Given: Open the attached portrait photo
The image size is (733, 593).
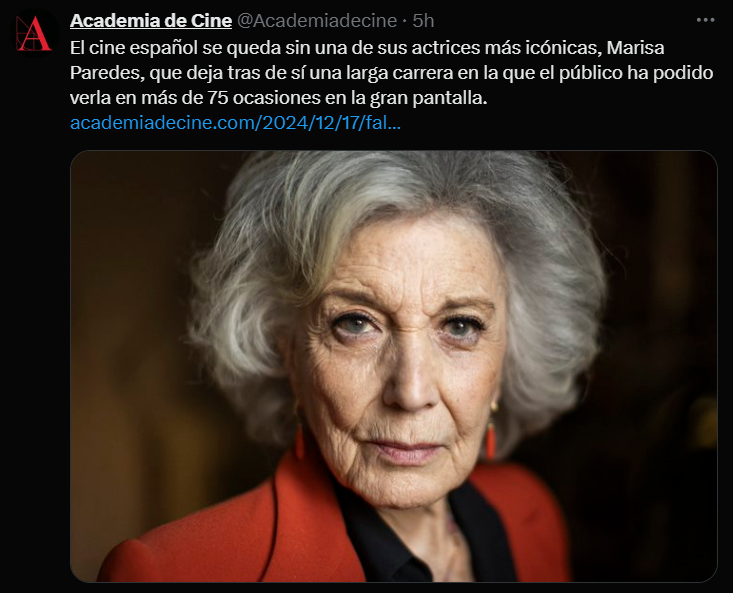Looking at the screenshot, I should (x=394, y=366).
